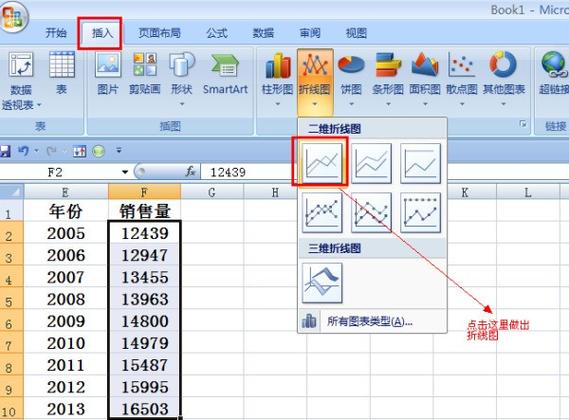Screen dimensions: 569x420
Task: Choose 100% stacked line with markers thumbnail
Action: coord(421,212)
